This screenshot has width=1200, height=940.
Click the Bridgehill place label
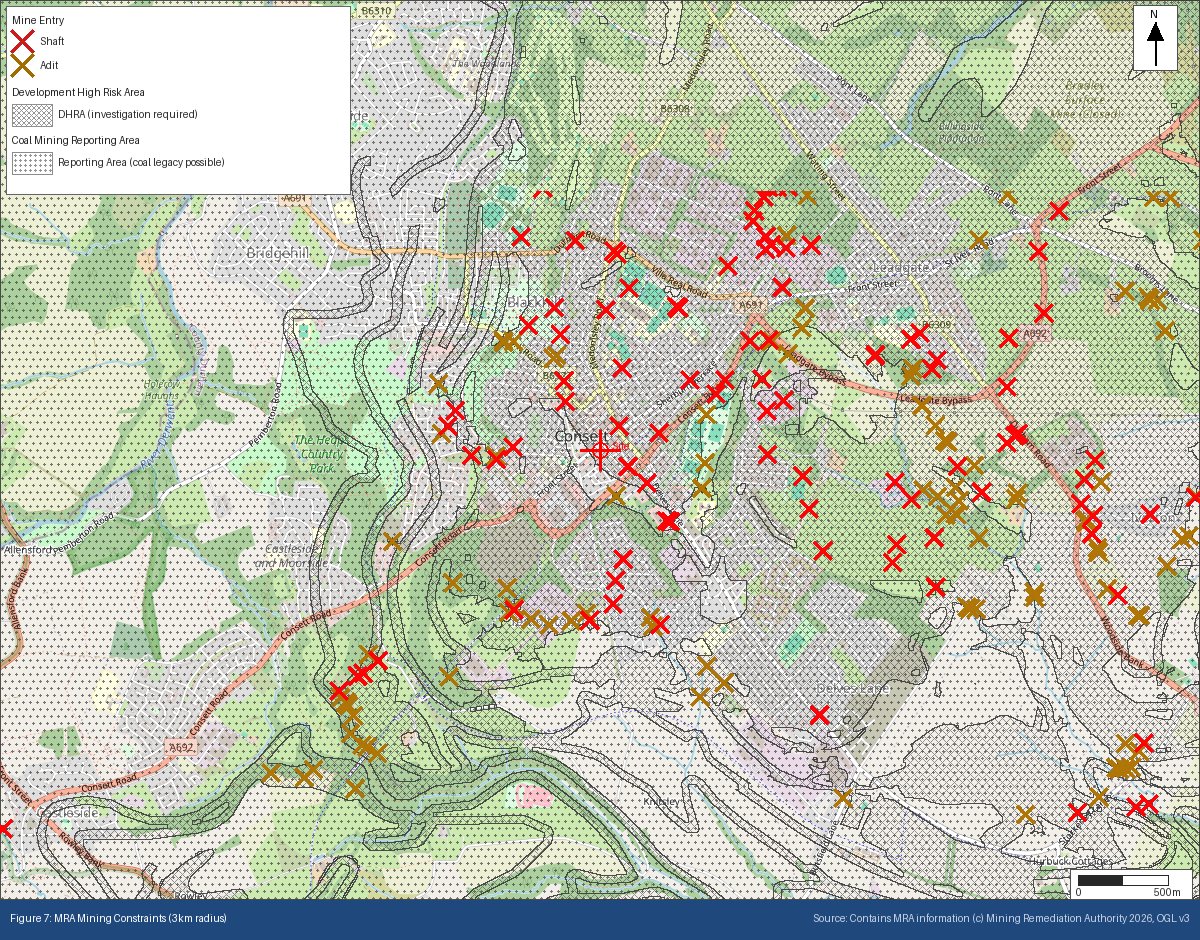pyautogui.click(x=277, y=254)
